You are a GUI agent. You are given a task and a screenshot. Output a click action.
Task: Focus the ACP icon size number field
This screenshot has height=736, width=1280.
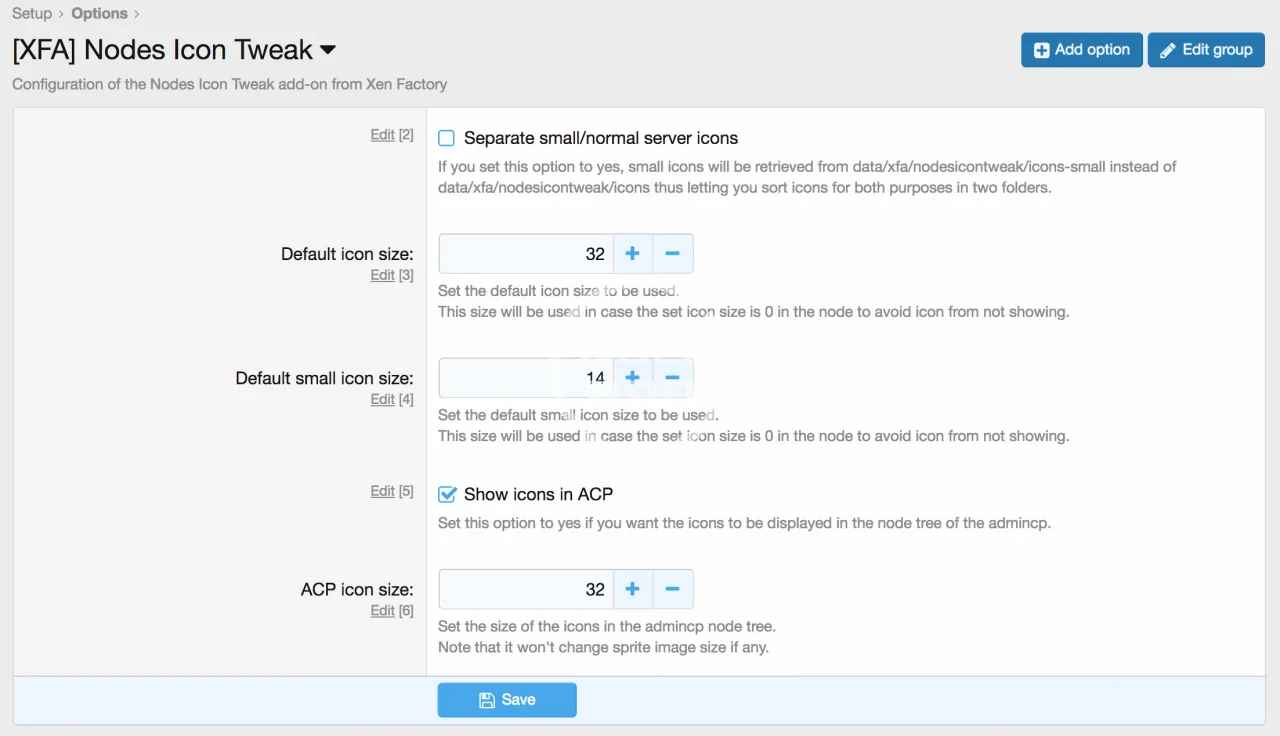click(x=525, y=590)
